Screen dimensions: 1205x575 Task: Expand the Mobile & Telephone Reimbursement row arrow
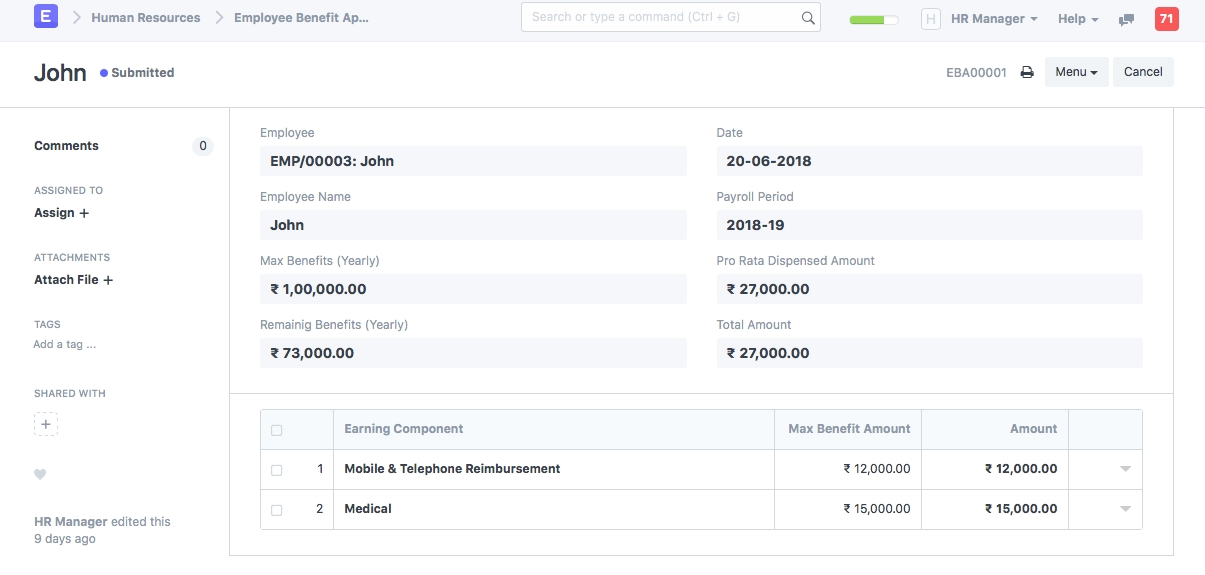click(x=1125, y=469)
